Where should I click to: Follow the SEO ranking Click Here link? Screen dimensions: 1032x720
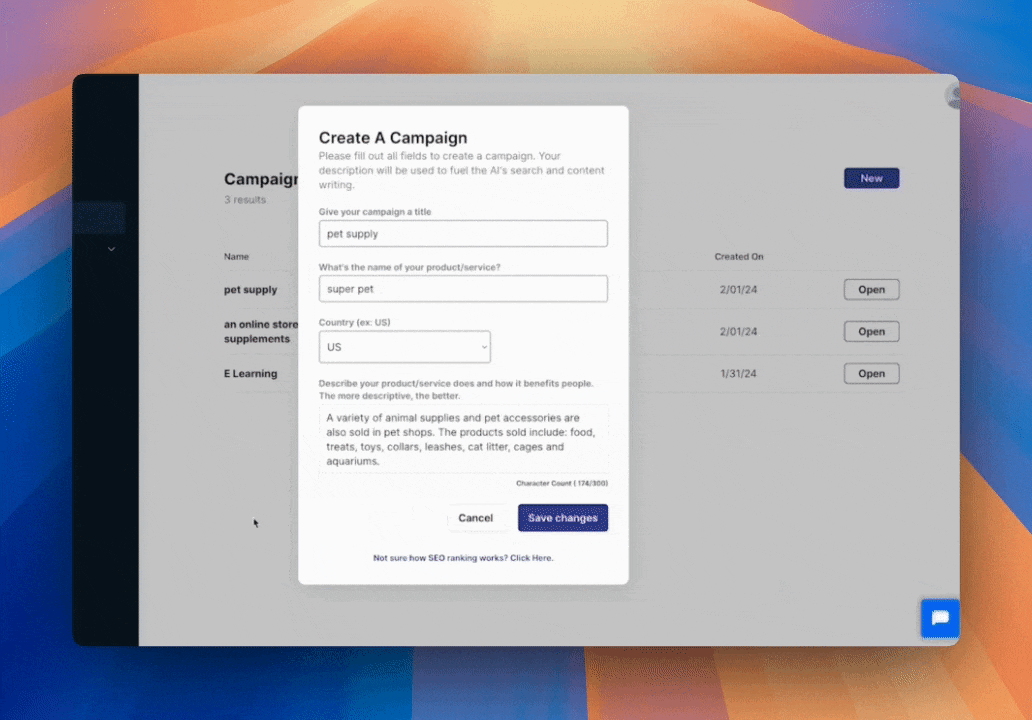coord(531,558)
